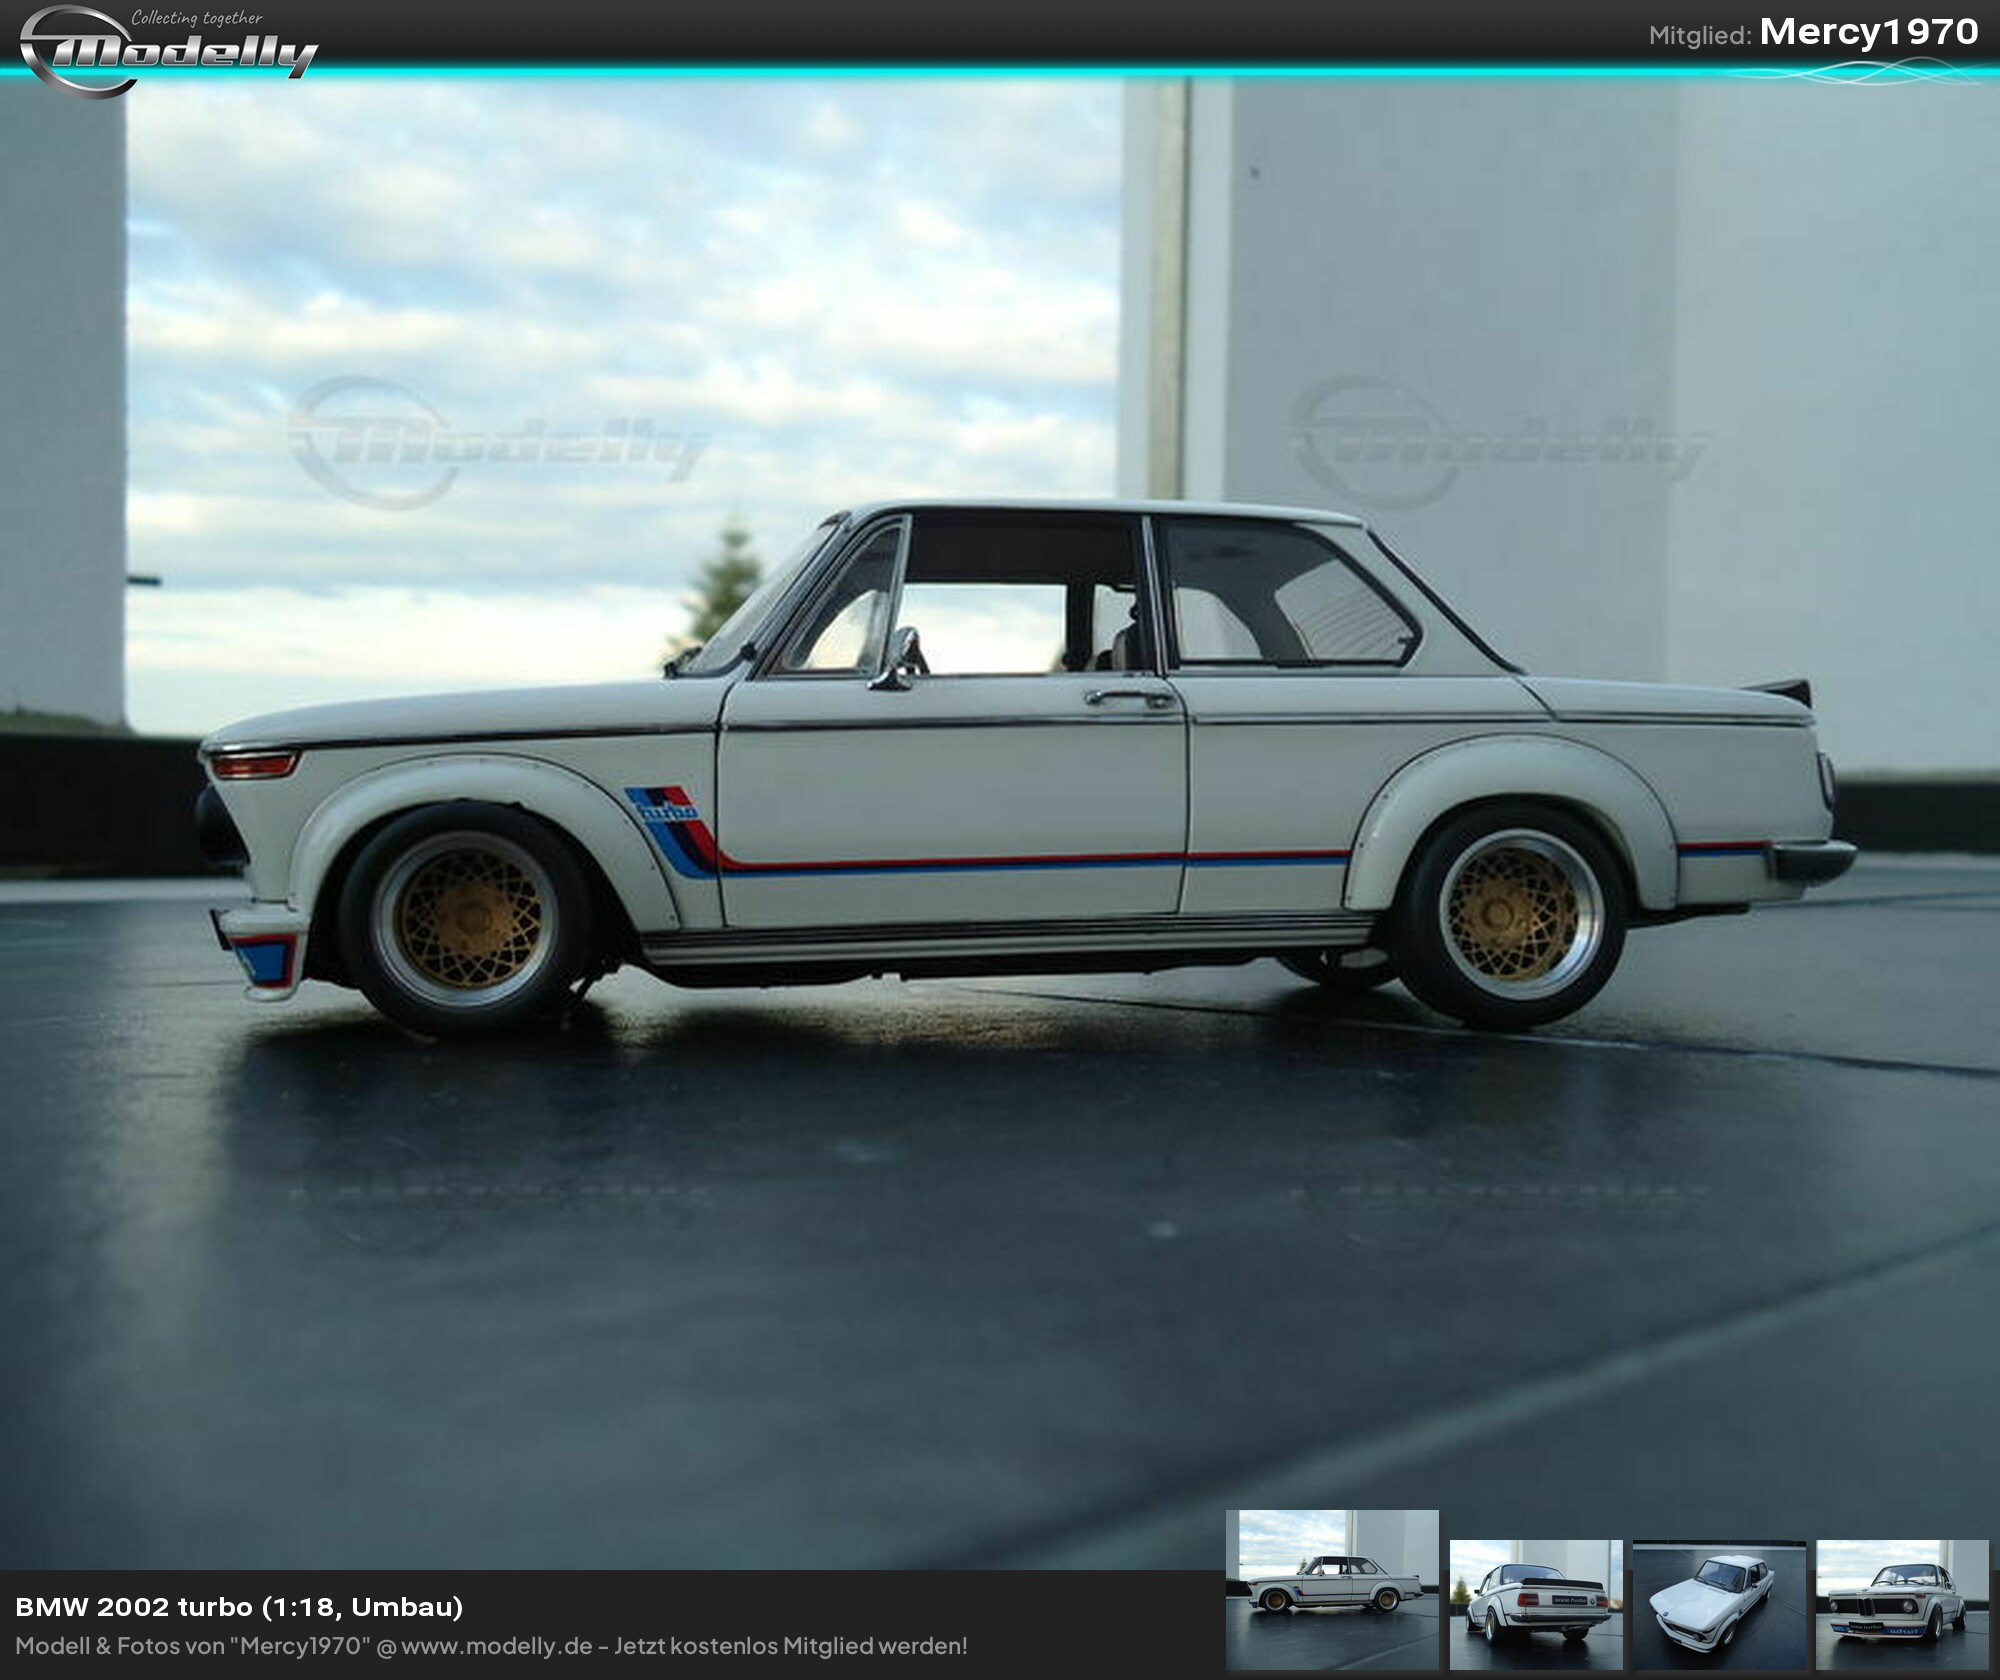Image resolution: width=2000 pixels, height=1680 pixels.
Task: Click the BMW 2002 turbo title
Action: pyautogui.click(x=239, y=1606)
